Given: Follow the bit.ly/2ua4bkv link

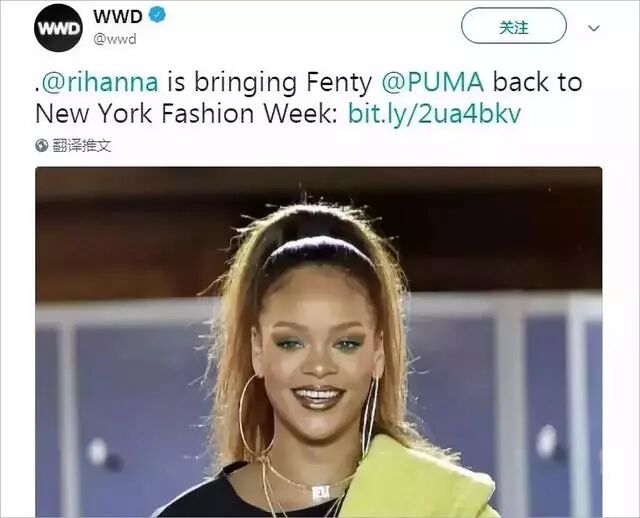Looking at the screenshot, I should click(x=434, y=113).
